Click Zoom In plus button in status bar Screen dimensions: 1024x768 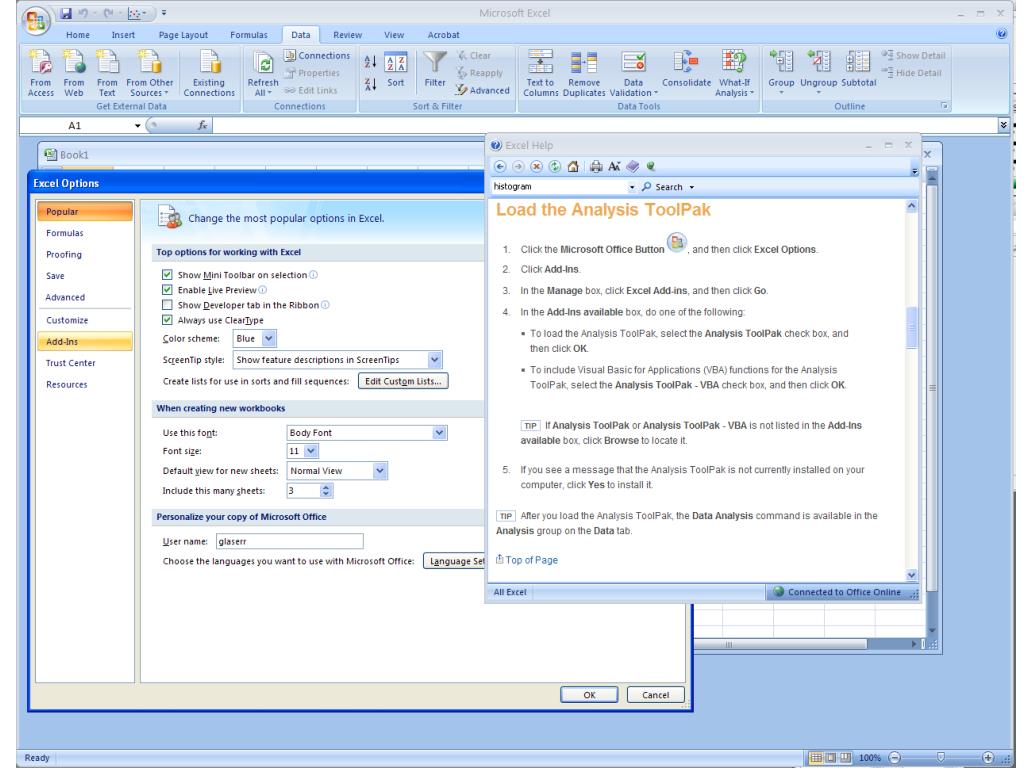coord(988,758)
